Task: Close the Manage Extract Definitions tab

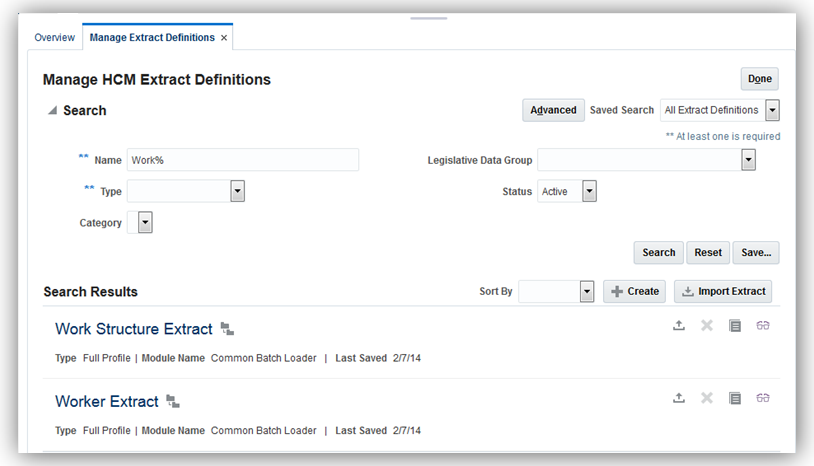Action: click(x=224, y=38)
